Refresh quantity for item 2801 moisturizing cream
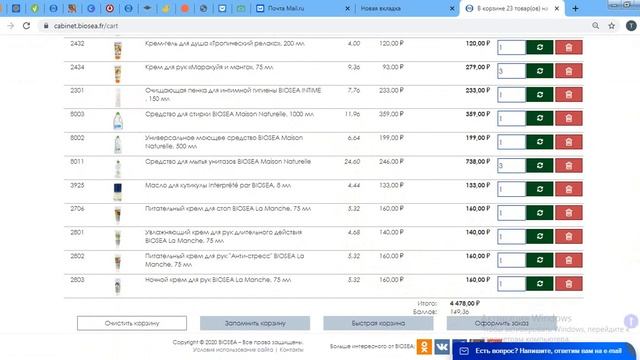This screenshot has height=360, width=640. 540,237
